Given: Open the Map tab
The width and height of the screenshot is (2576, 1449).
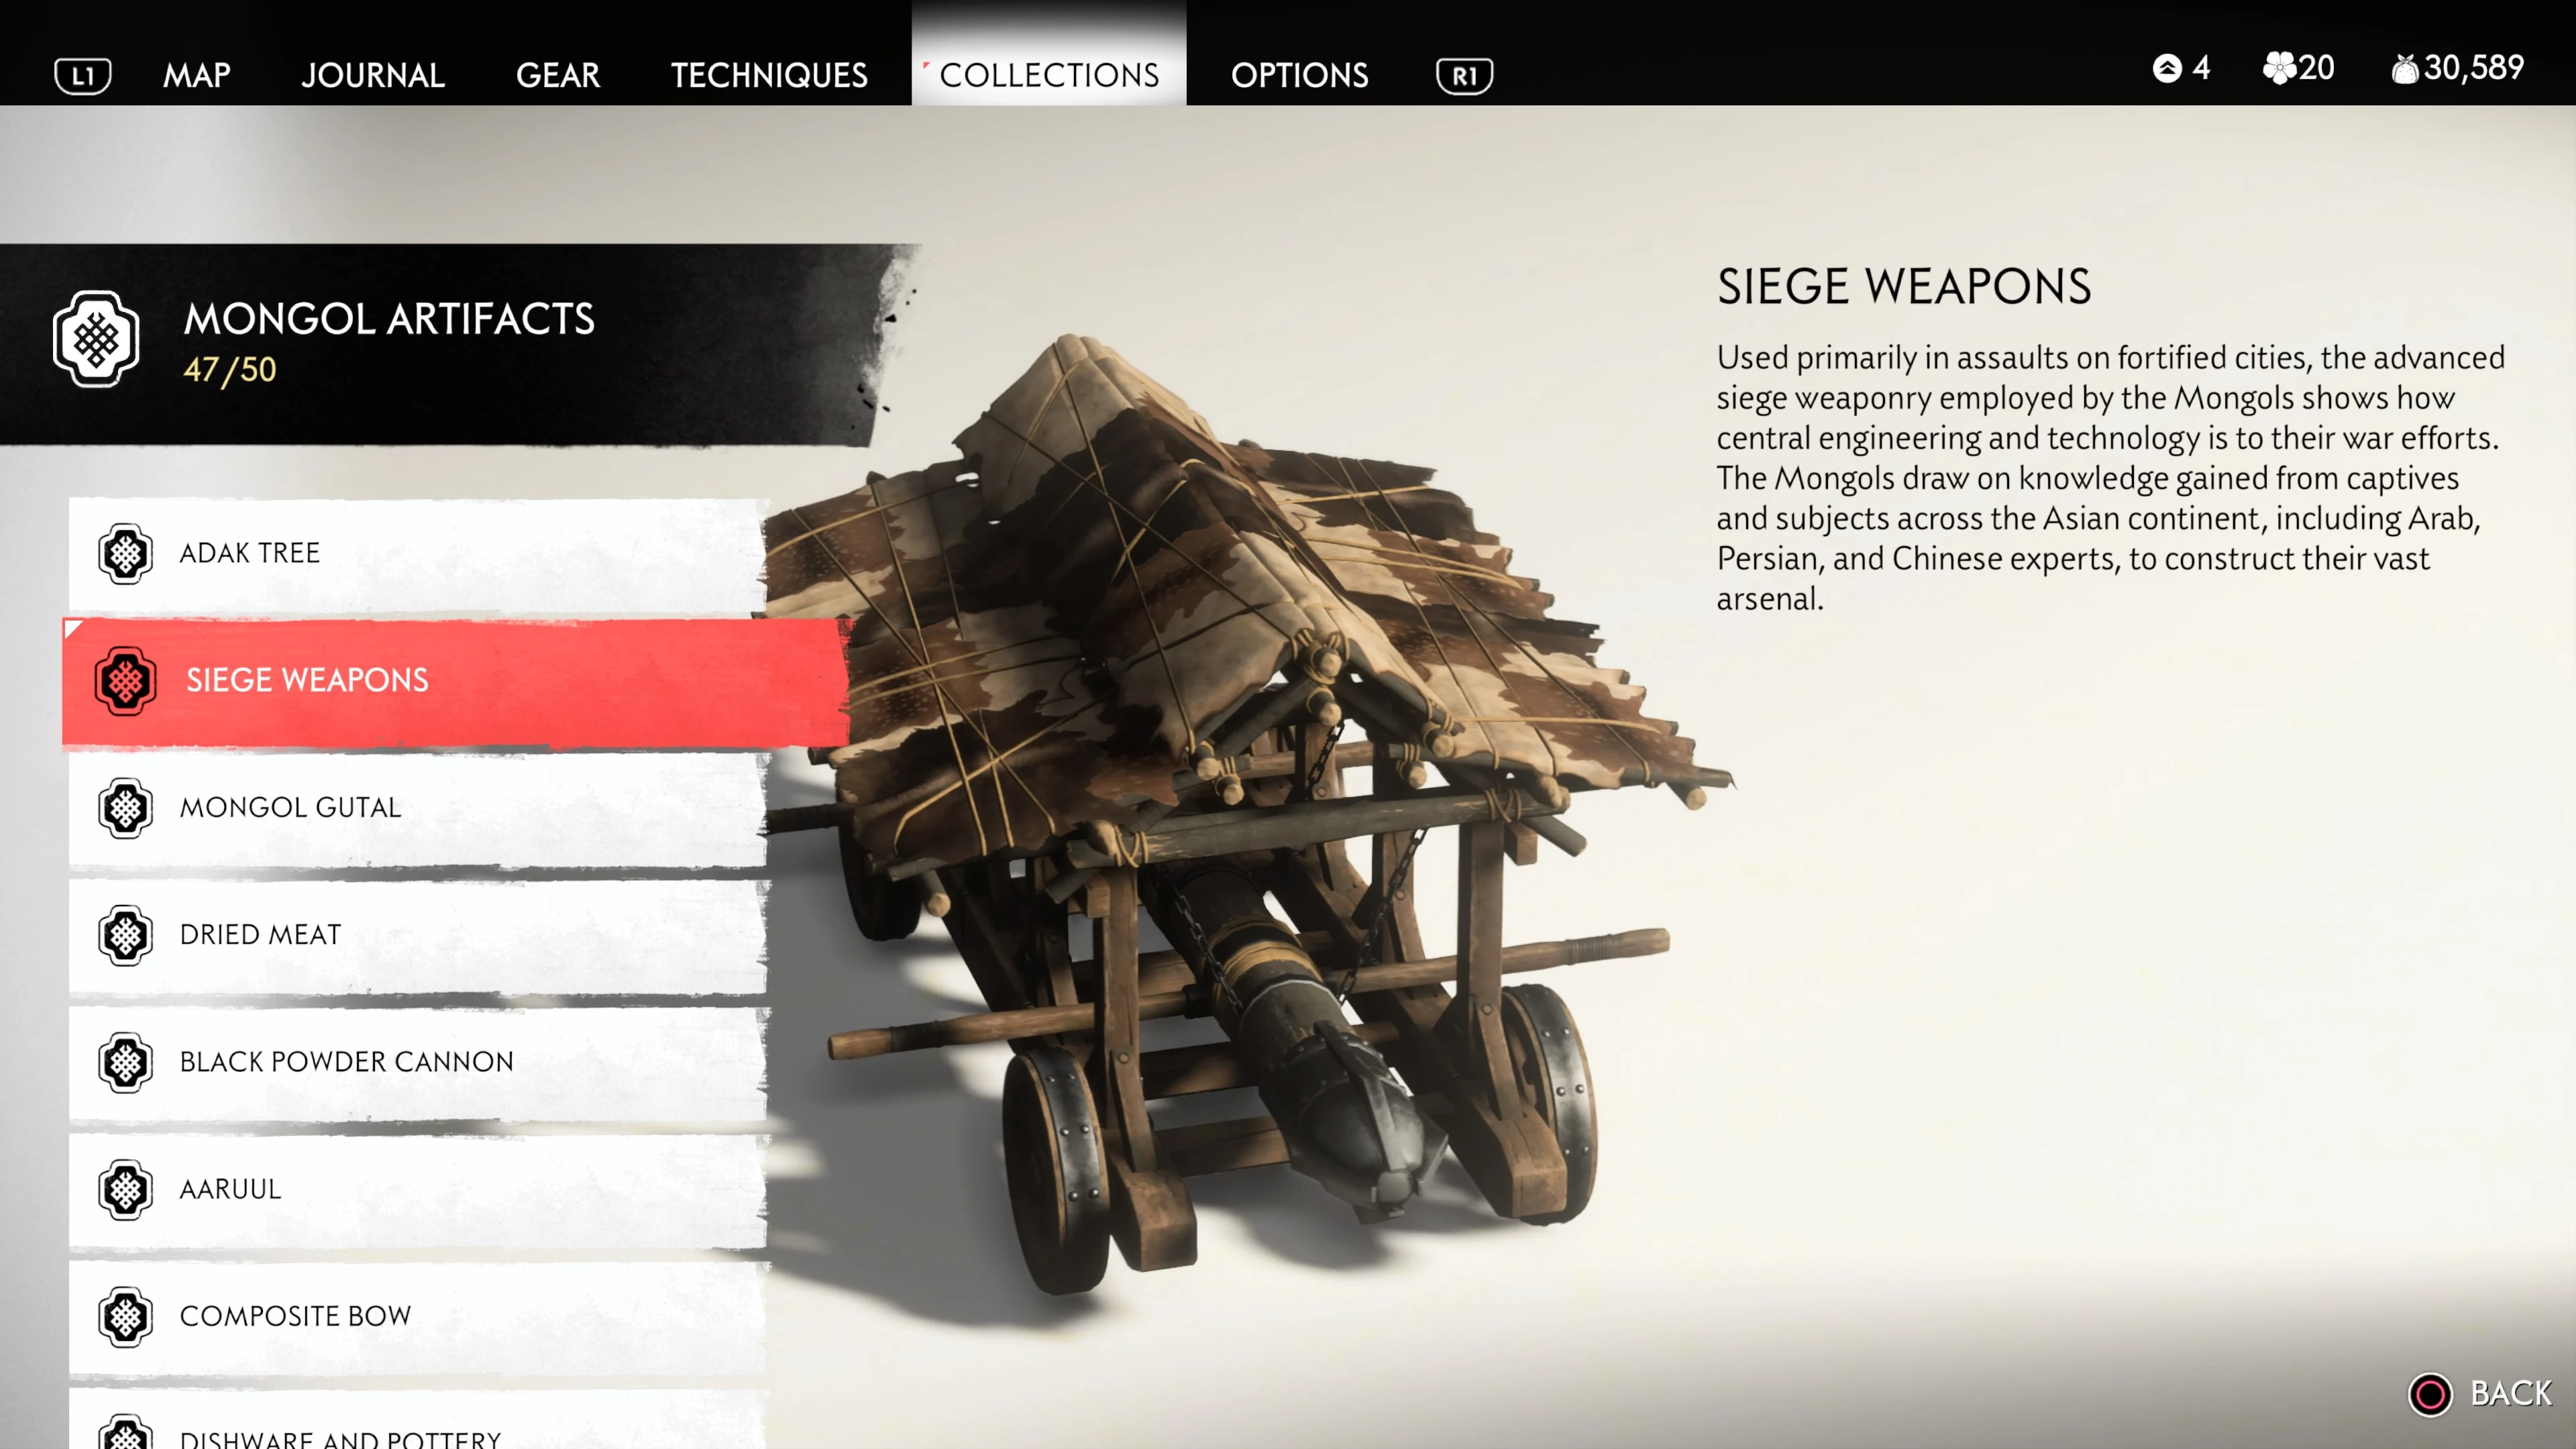Looking at the screenshot, I should [197, 76].
